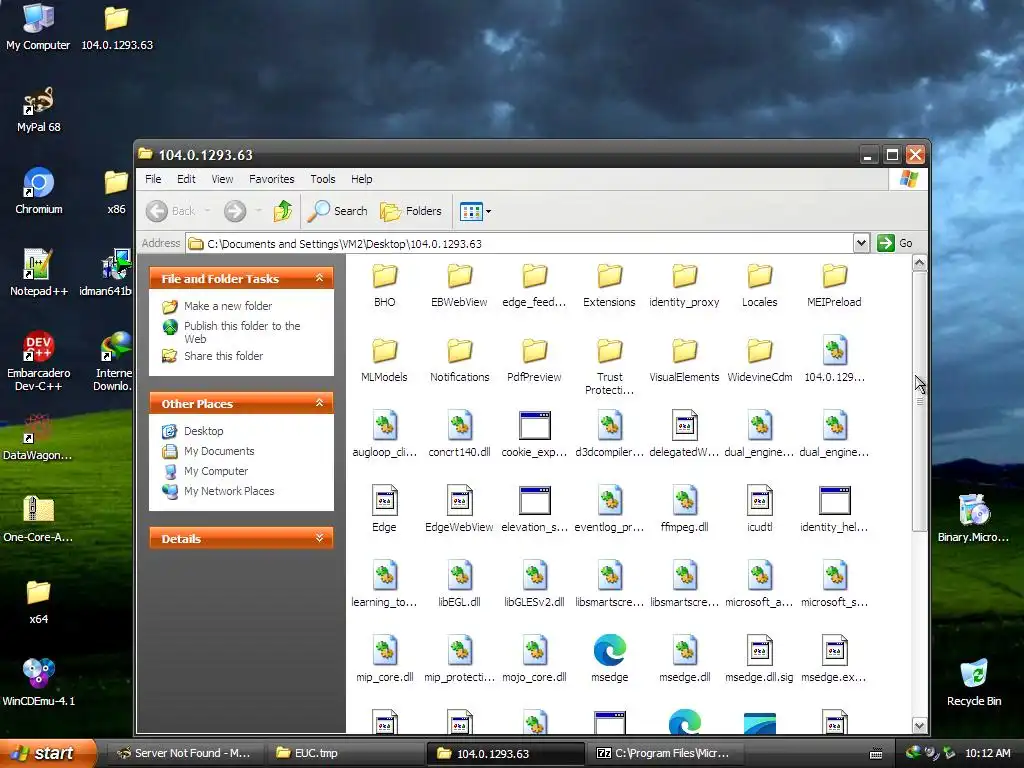Expand the Address bar dropdown
Image resolution: width=1024 pixels, height=768 pixels.
tap(861, 243)
